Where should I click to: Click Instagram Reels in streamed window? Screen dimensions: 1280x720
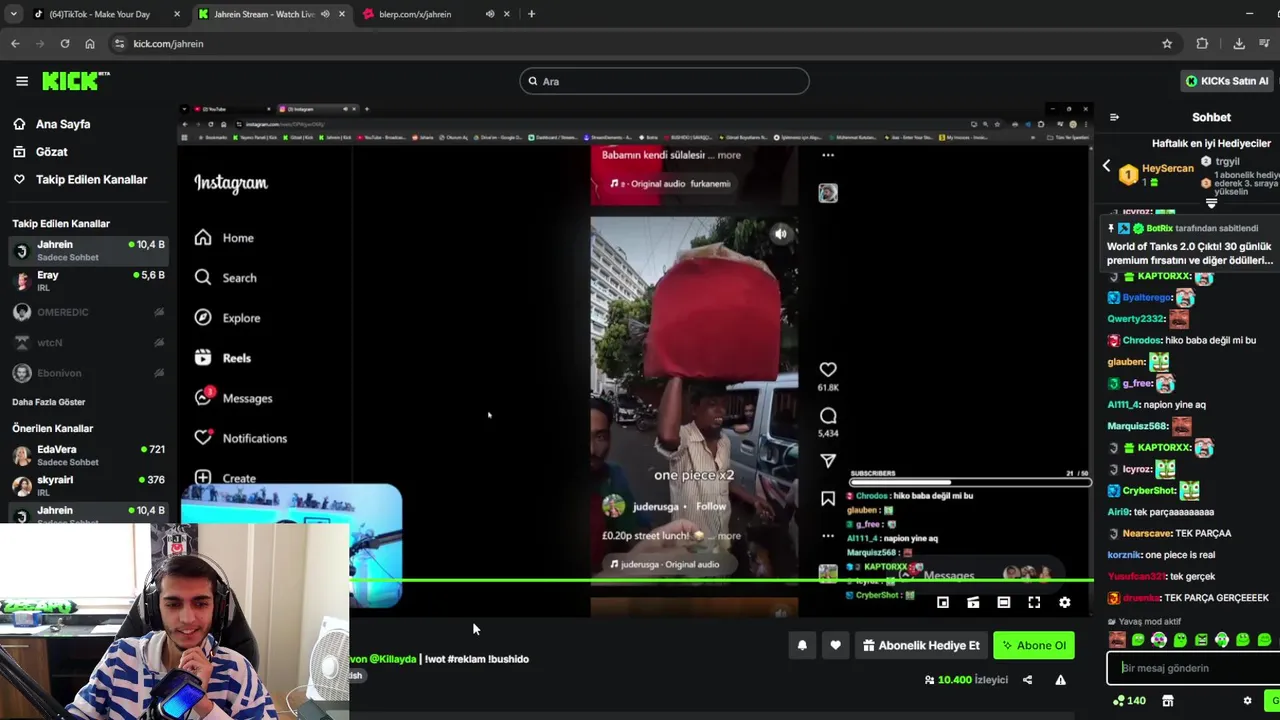pyautogui.click(x=223, y=358)
